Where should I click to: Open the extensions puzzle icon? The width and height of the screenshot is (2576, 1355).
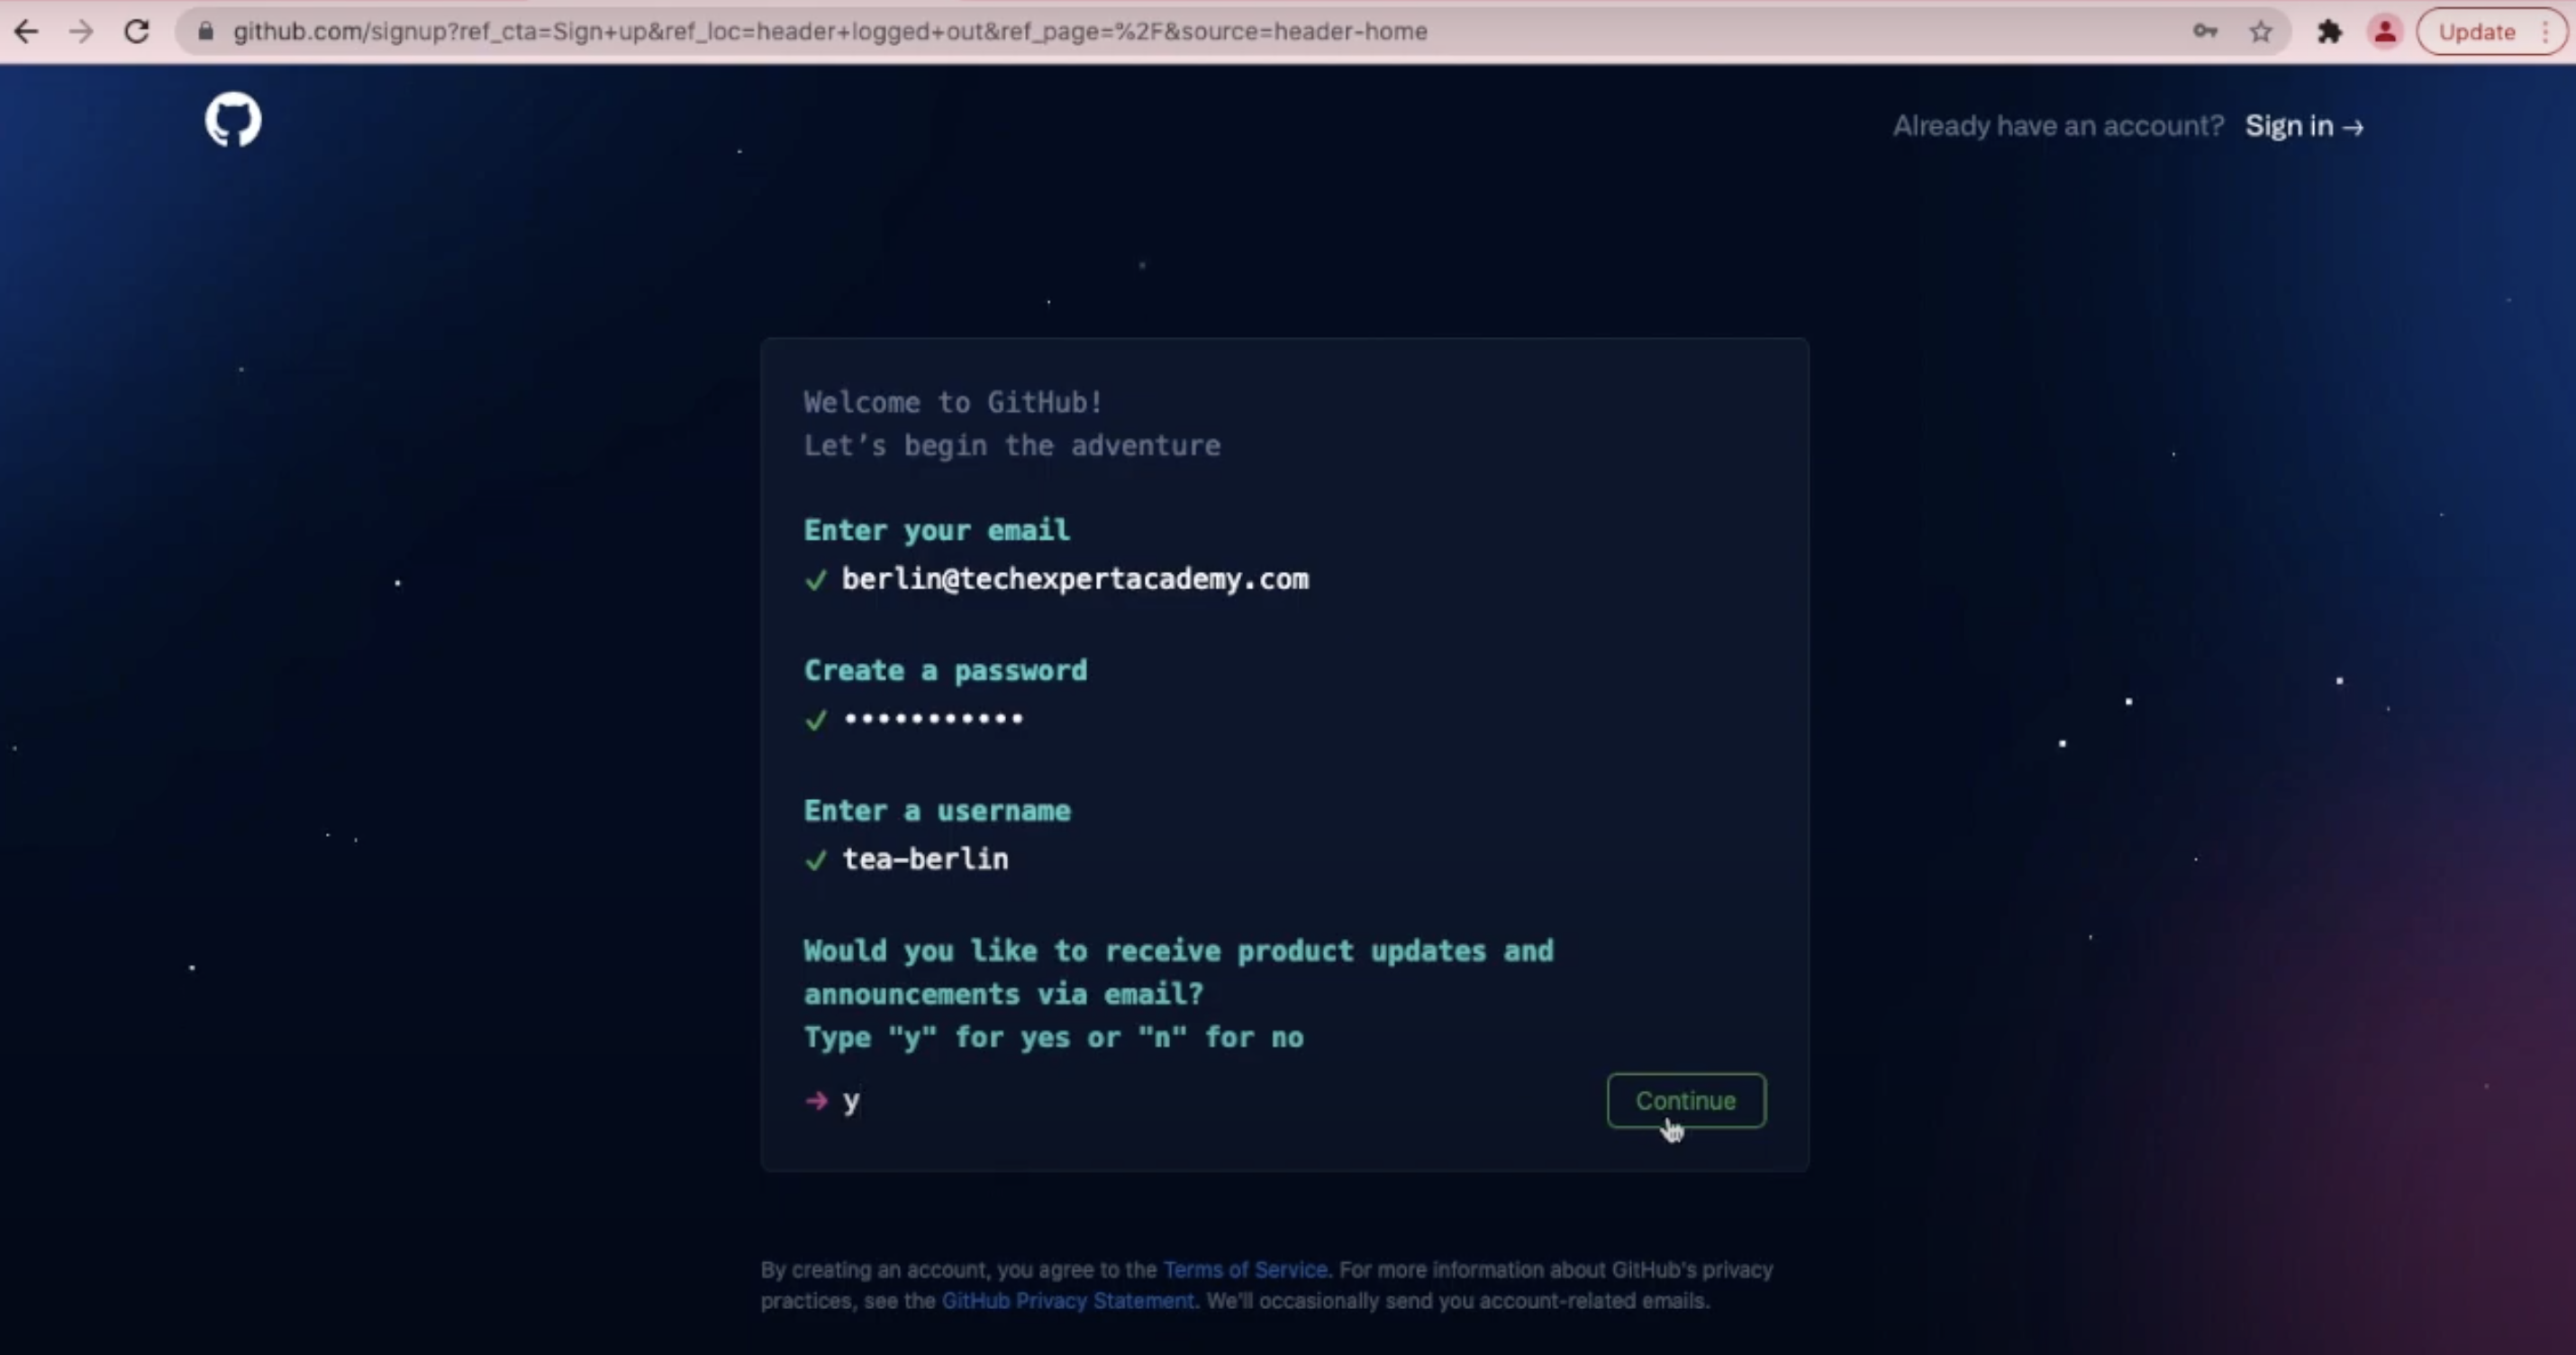click(2330, 32)
